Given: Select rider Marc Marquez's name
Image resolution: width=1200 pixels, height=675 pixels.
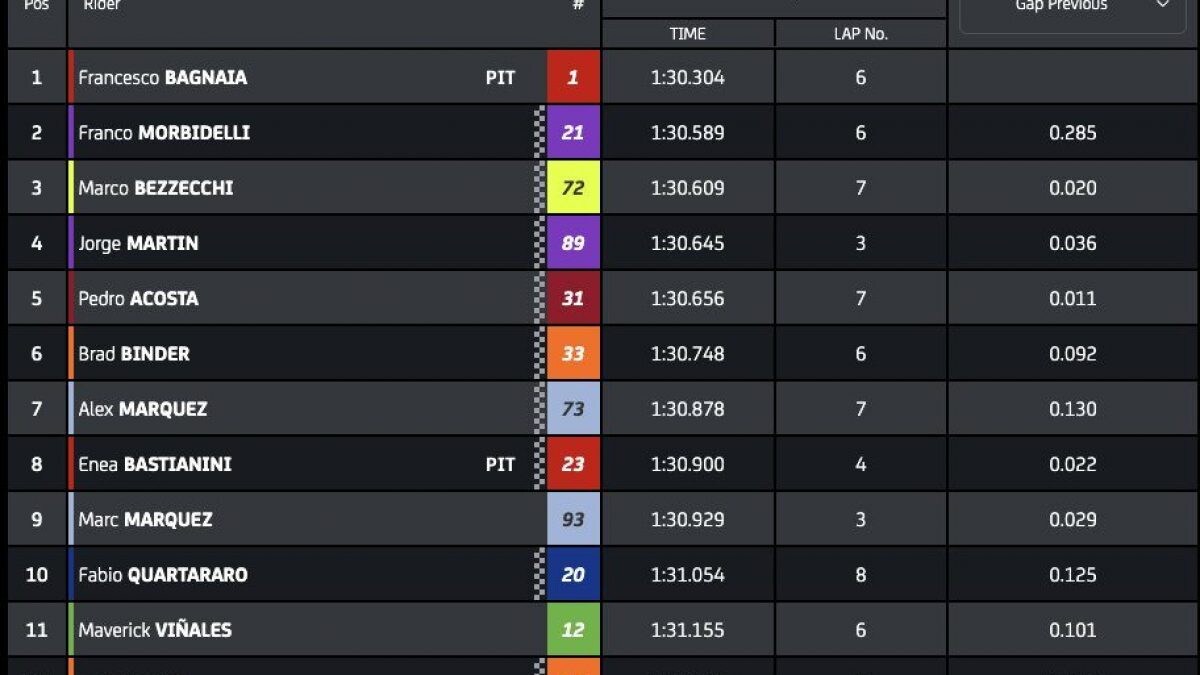Looking at the screenshot, I should (145, 520).
